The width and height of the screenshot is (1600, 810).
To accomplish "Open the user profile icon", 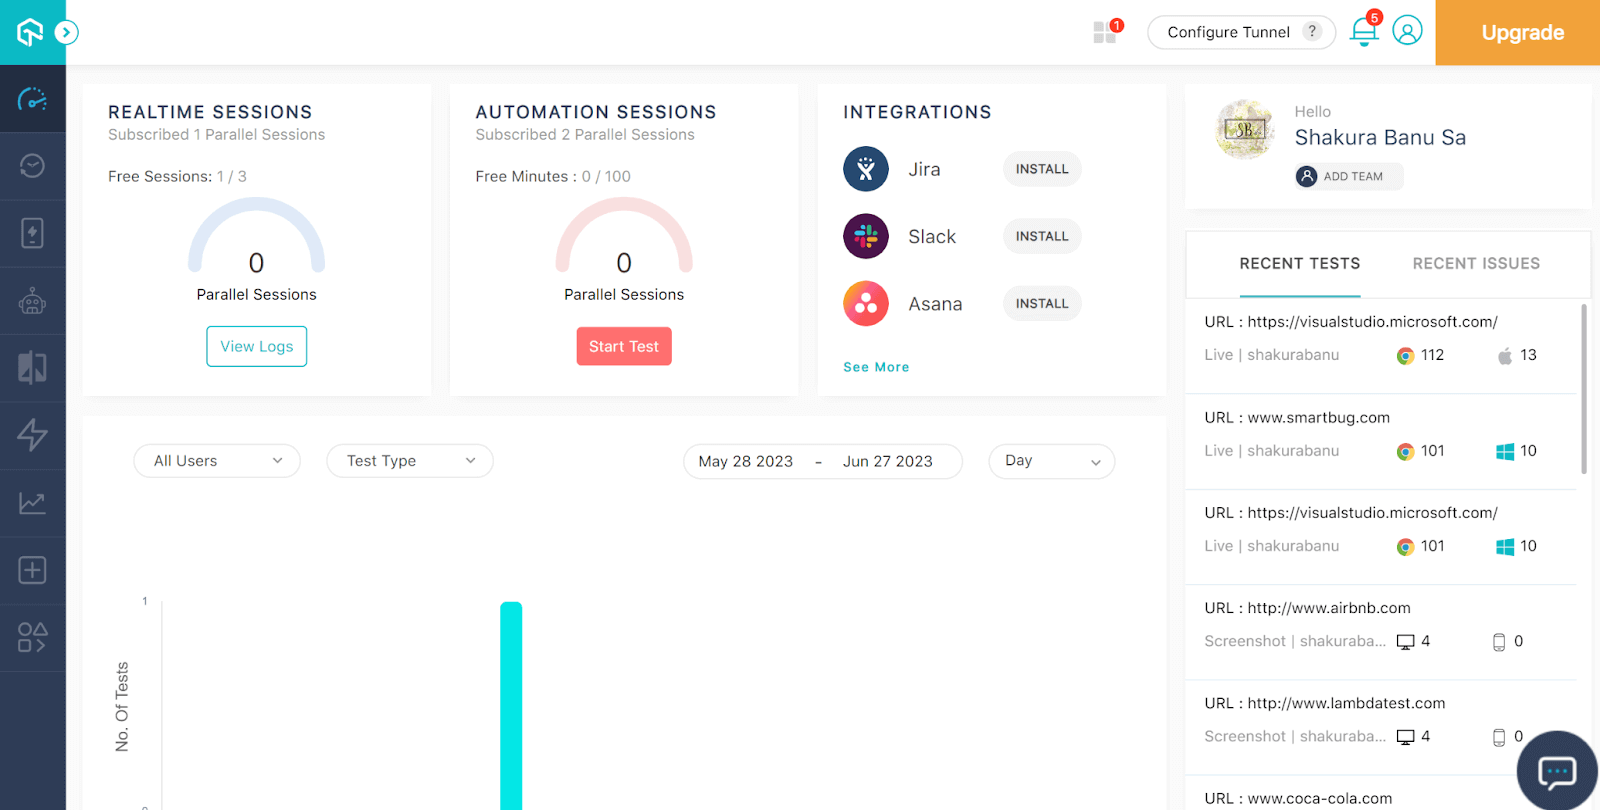I will pyautogui.click(x=1407, y=31).
